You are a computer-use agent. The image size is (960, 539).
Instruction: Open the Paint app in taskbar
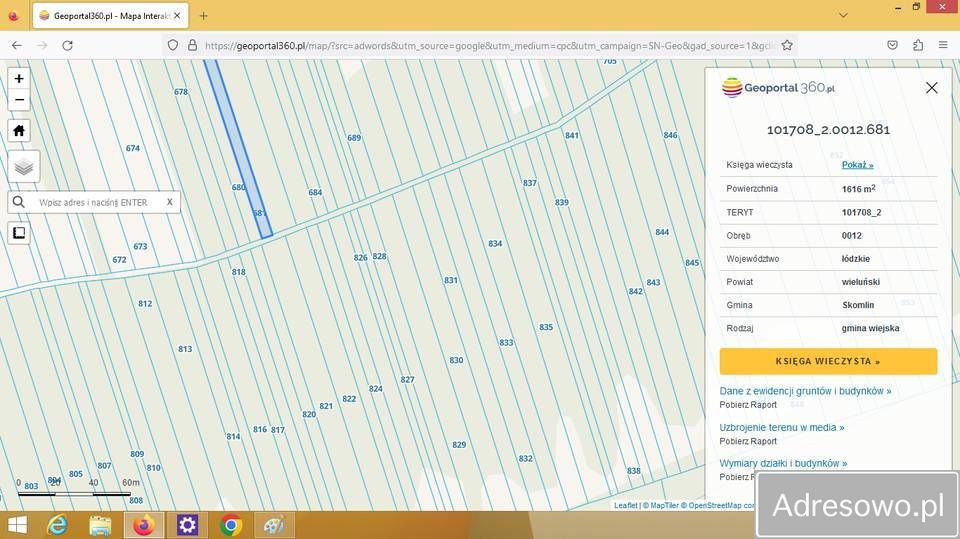[x=274, y=526]
